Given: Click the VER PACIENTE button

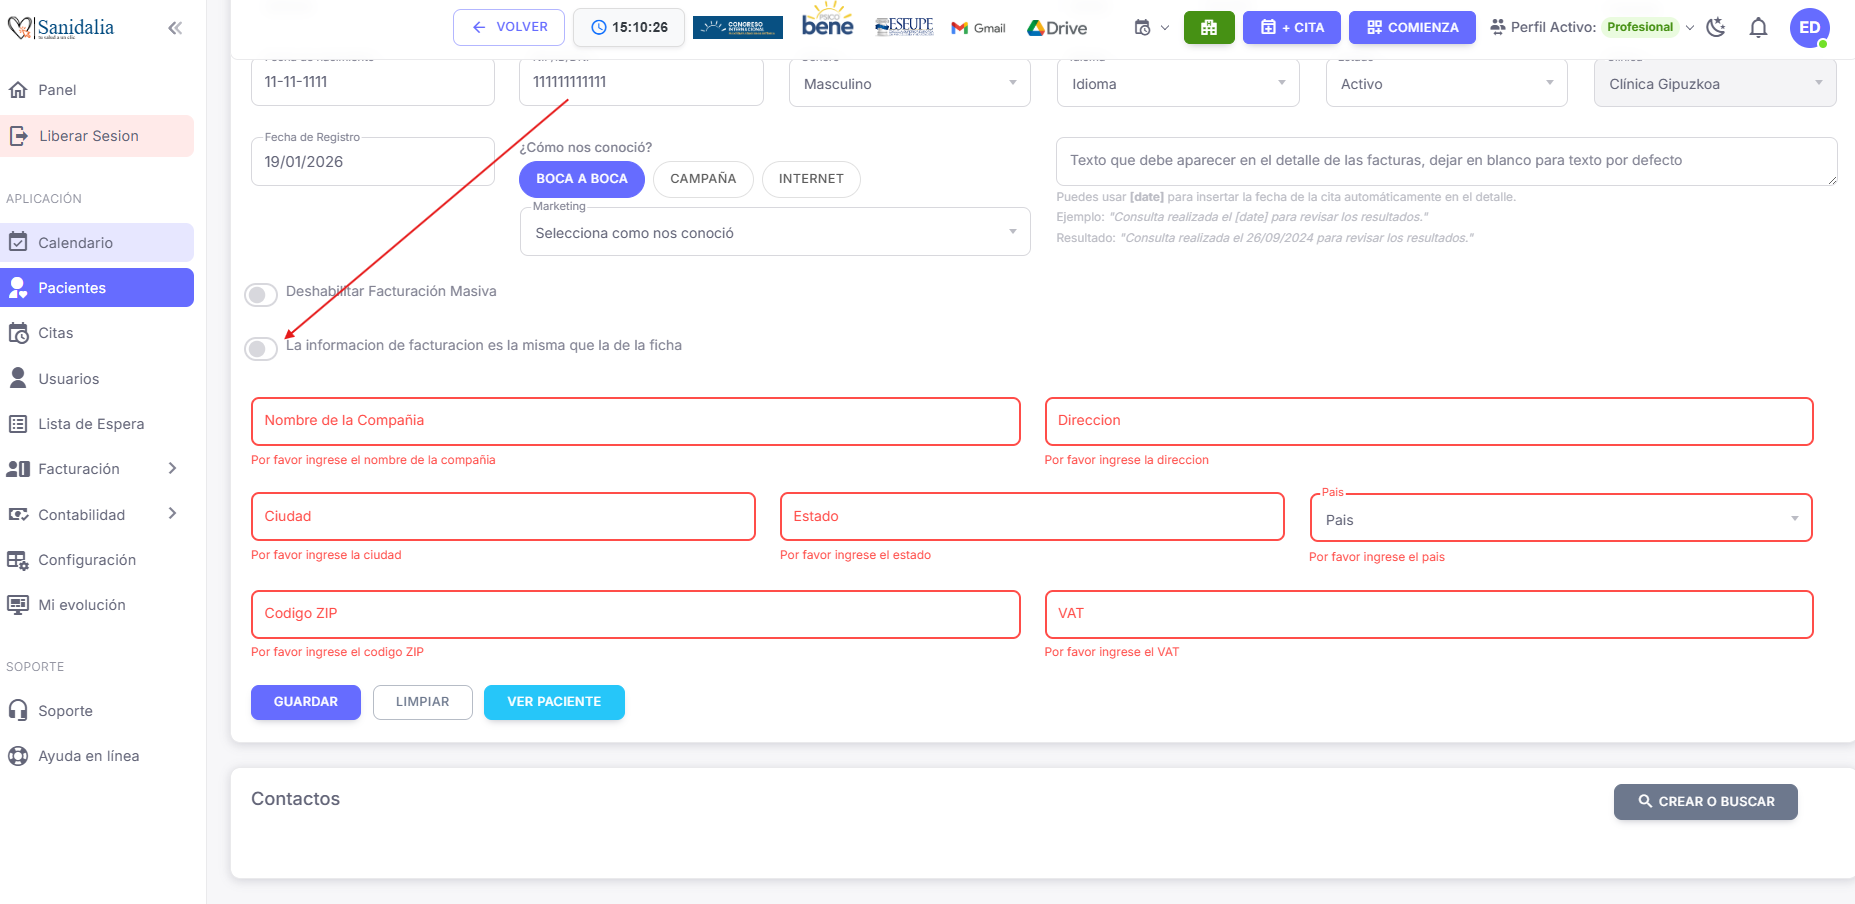Looking at the screenshot, I should [554, 702].
